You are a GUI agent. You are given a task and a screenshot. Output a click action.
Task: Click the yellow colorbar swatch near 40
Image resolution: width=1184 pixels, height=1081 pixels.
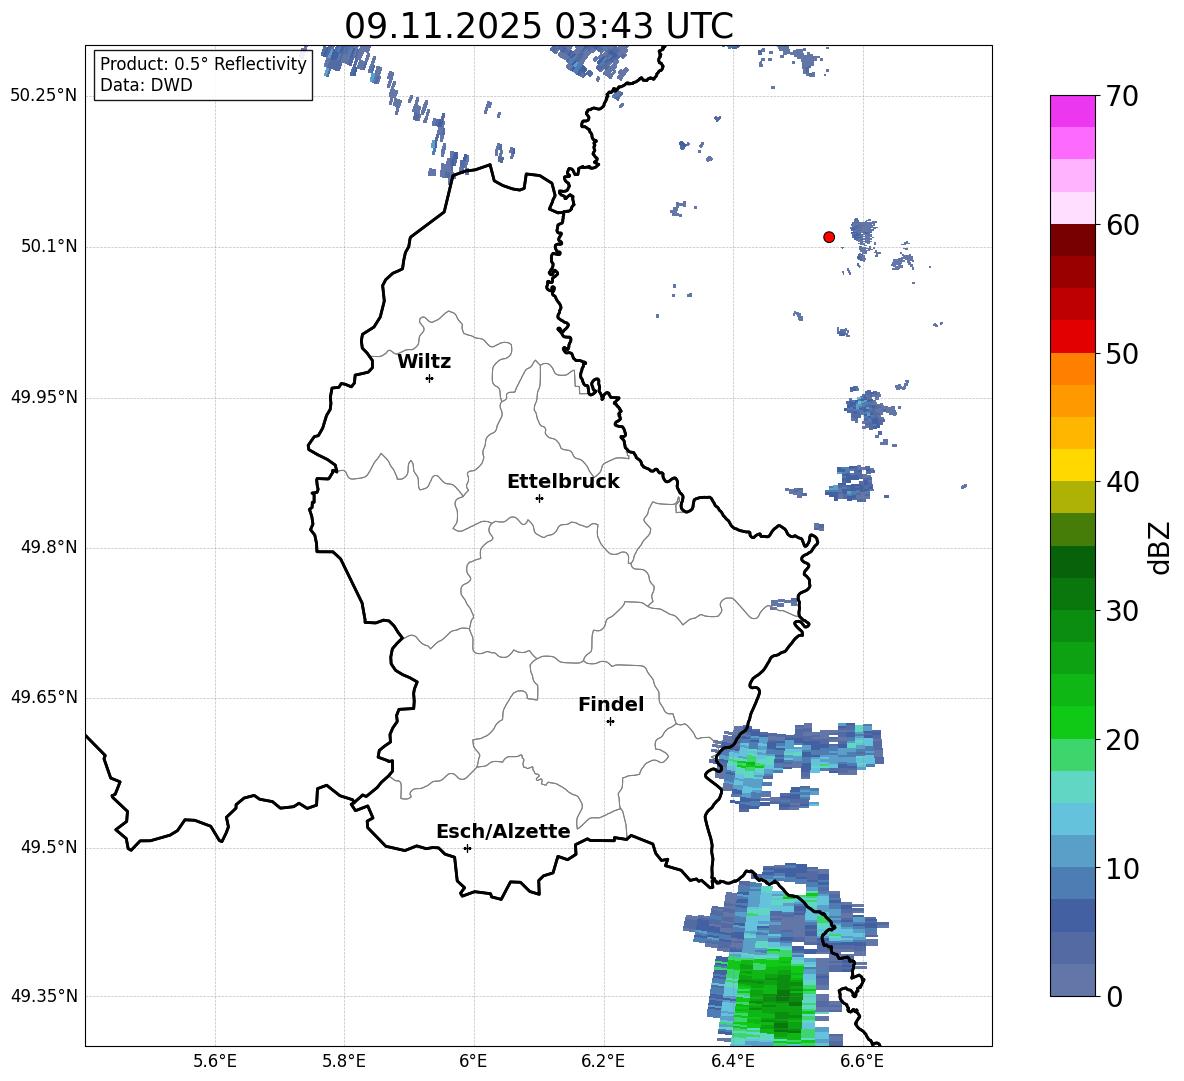click(1072, 465)
